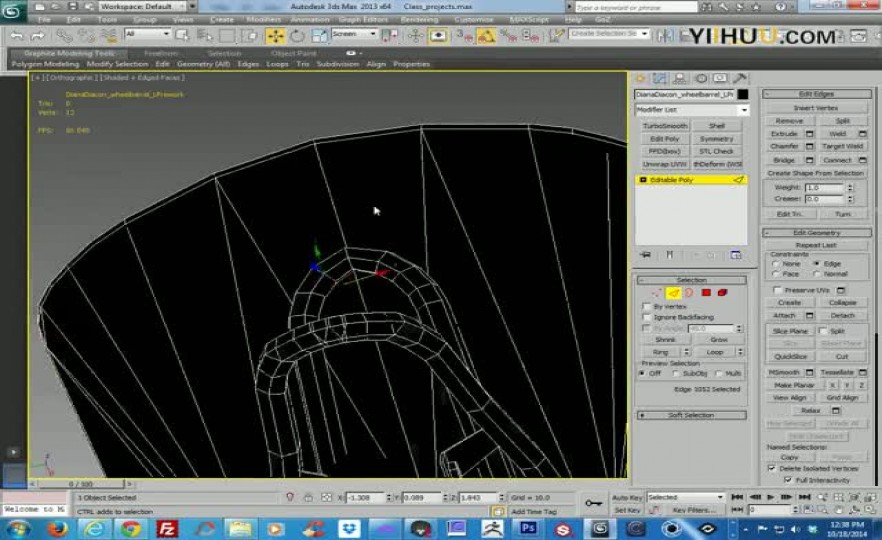This screenshot has height=540, width=882.
Task: Select the Normal constraint radio button
Action: [816, 274]
